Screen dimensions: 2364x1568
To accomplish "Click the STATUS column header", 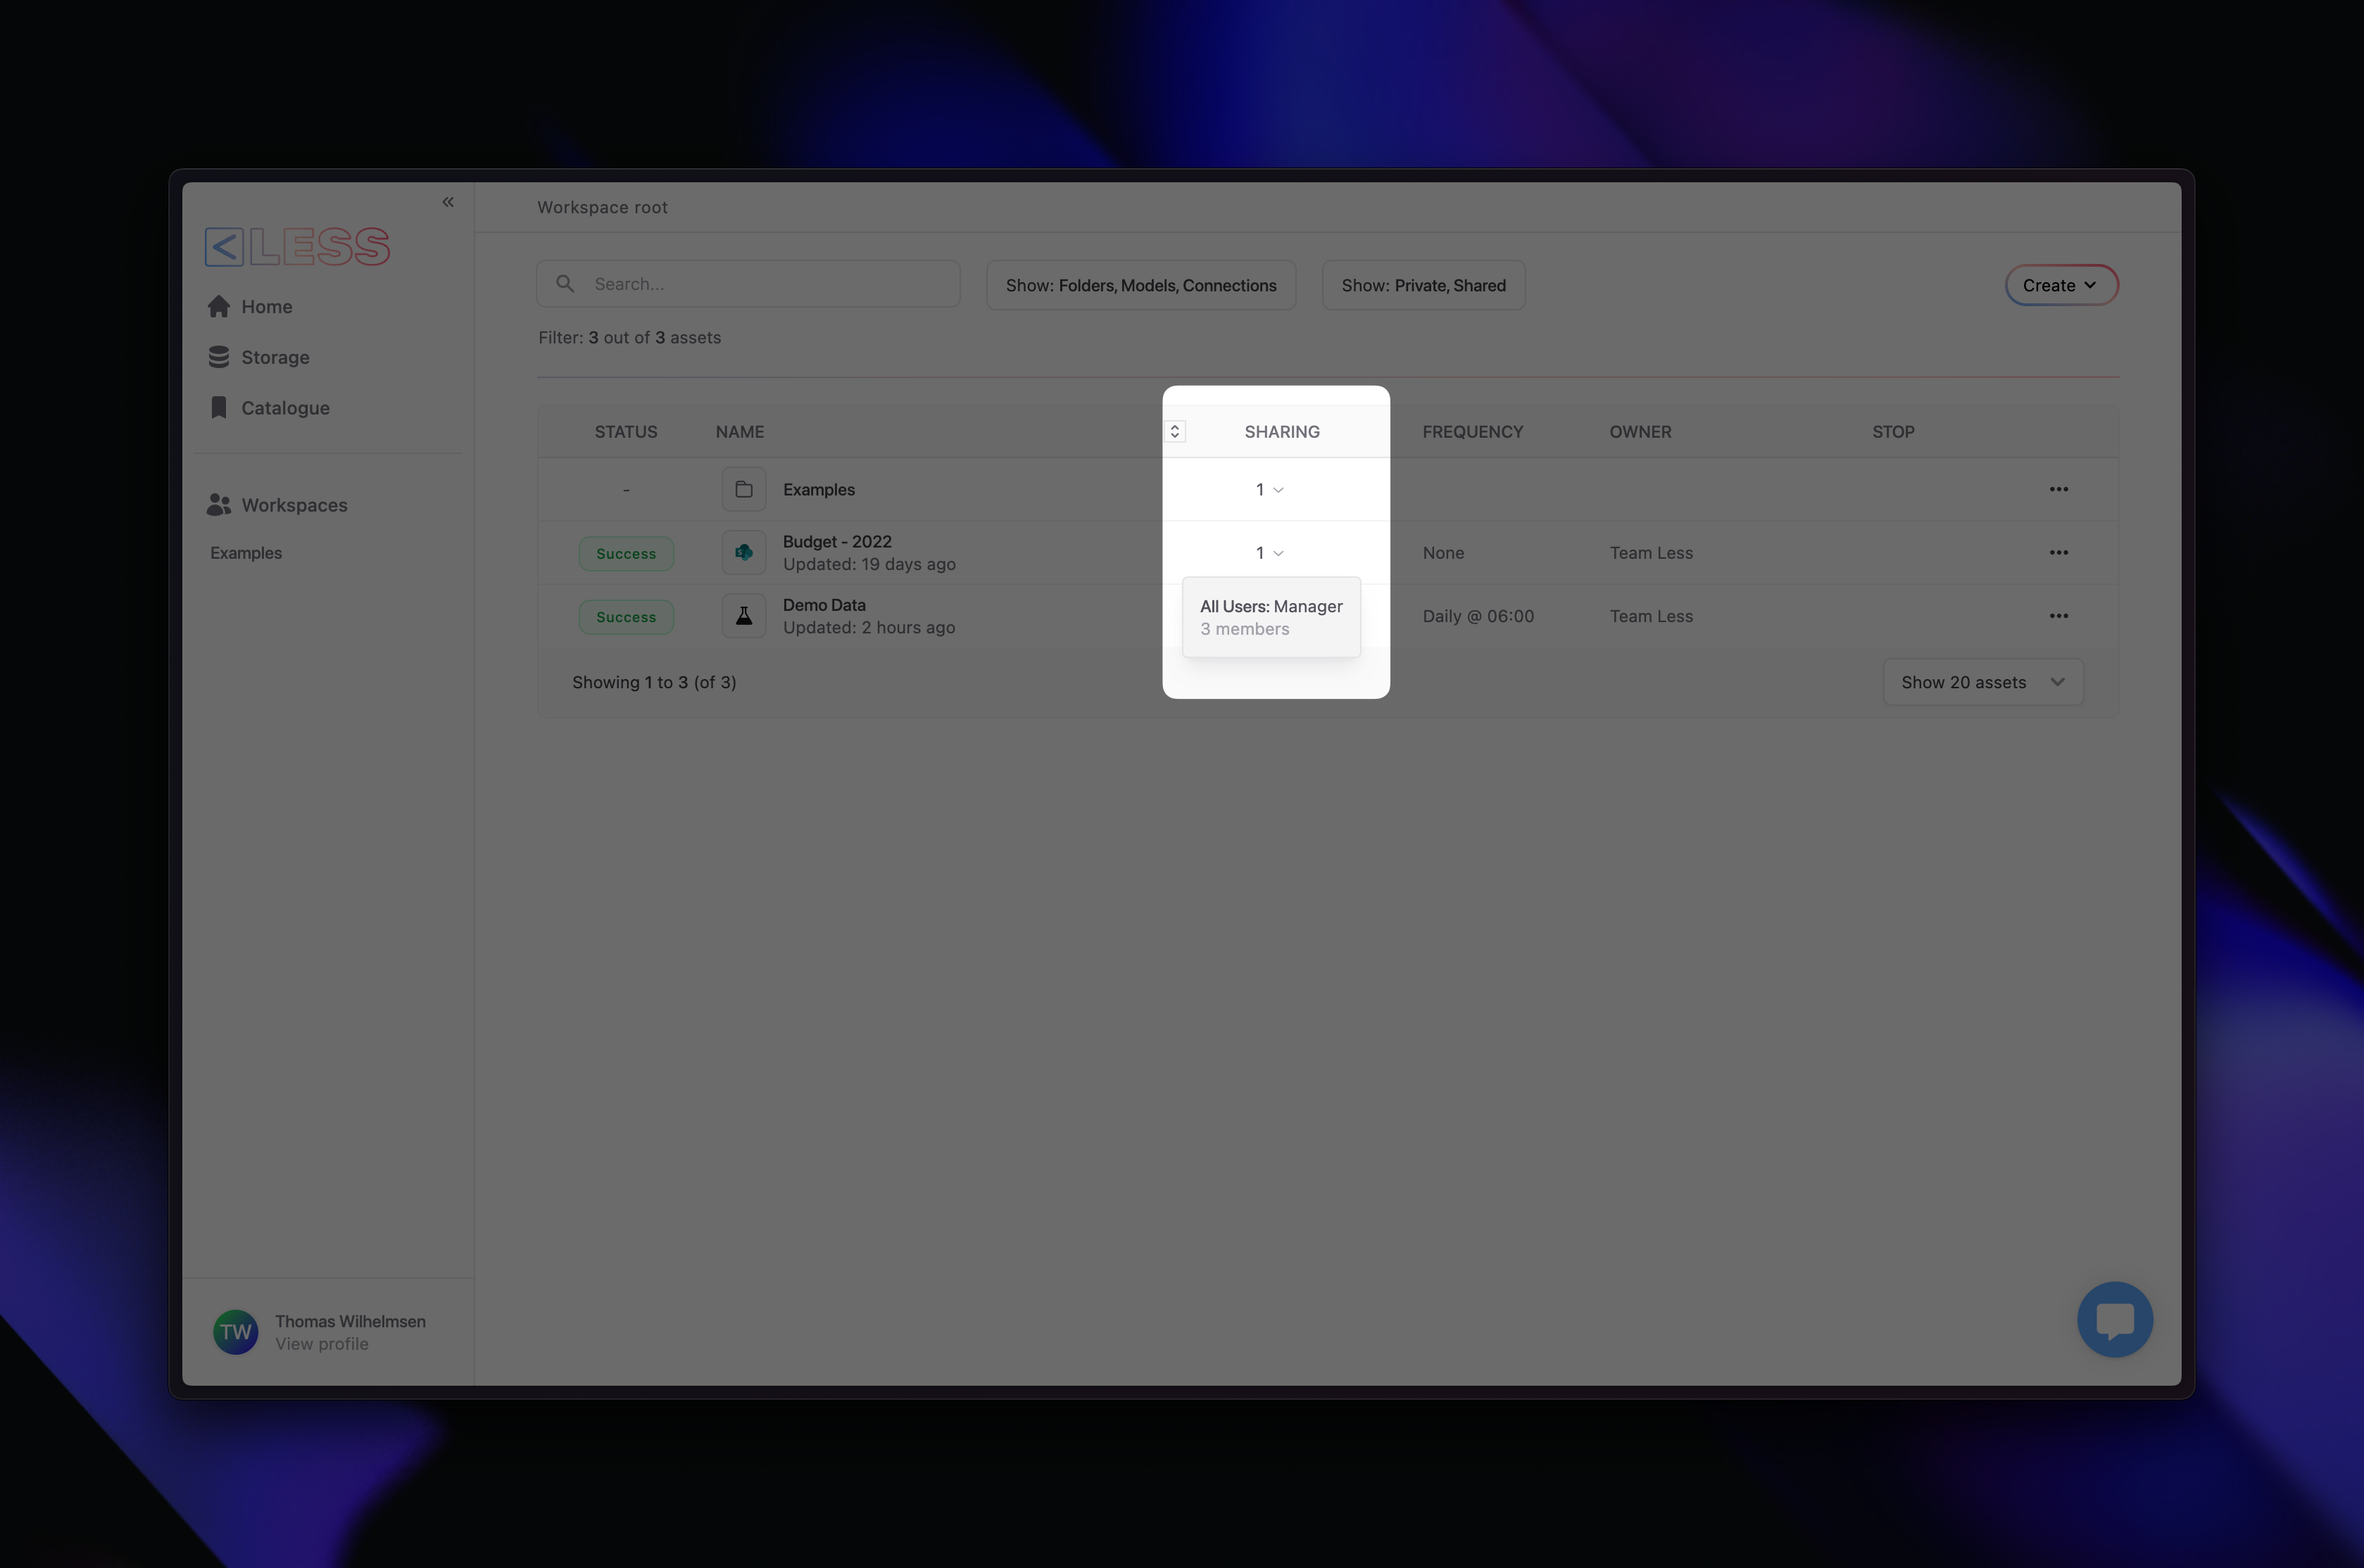I will click(626, 432).
